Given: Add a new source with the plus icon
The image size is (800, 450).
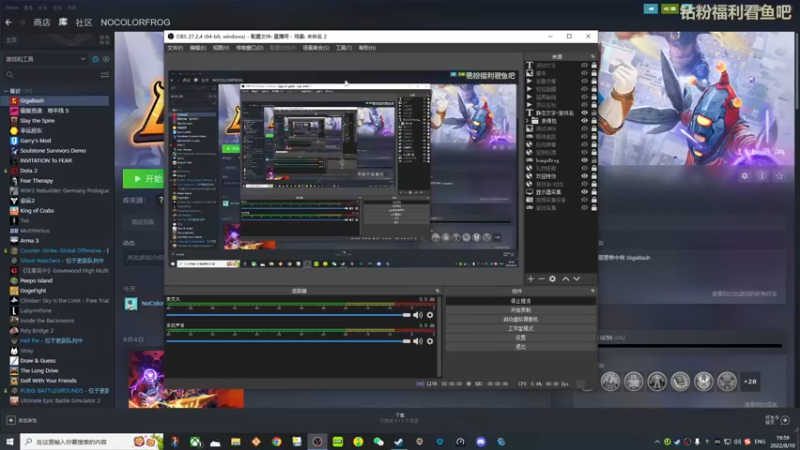Looking at the screenshot, I should (x=531, y=279).
